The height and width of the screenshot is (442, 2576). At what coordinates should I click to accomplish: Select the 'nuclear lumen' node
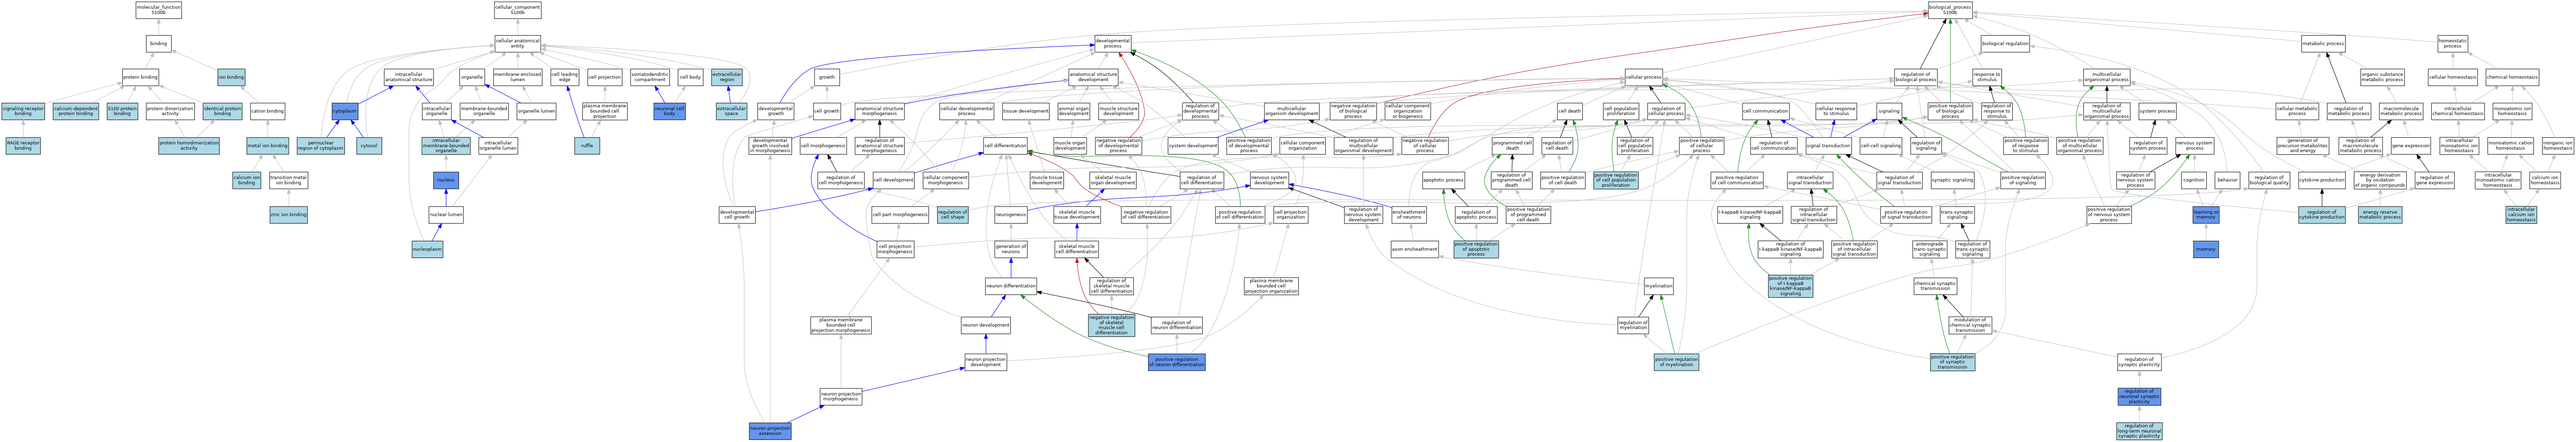click(x=446, y=215)
